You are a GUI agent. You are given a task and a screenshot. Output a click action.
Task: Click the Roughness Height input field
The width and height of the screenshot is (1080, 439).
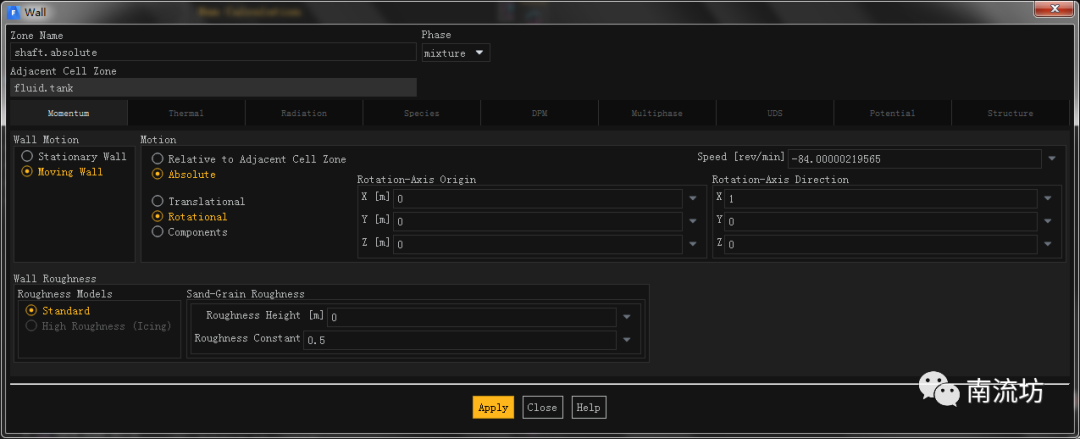coord(472,317)
